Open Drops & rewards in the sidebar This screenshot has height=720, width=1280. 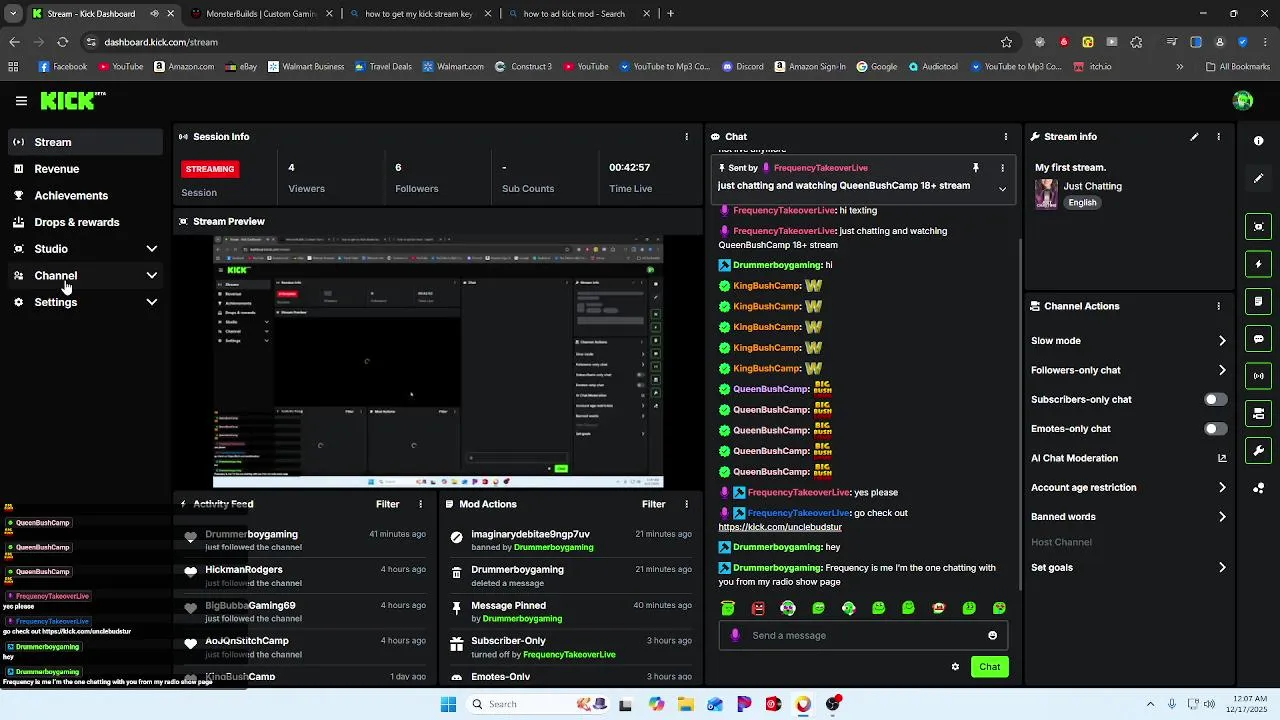(85, 222)
